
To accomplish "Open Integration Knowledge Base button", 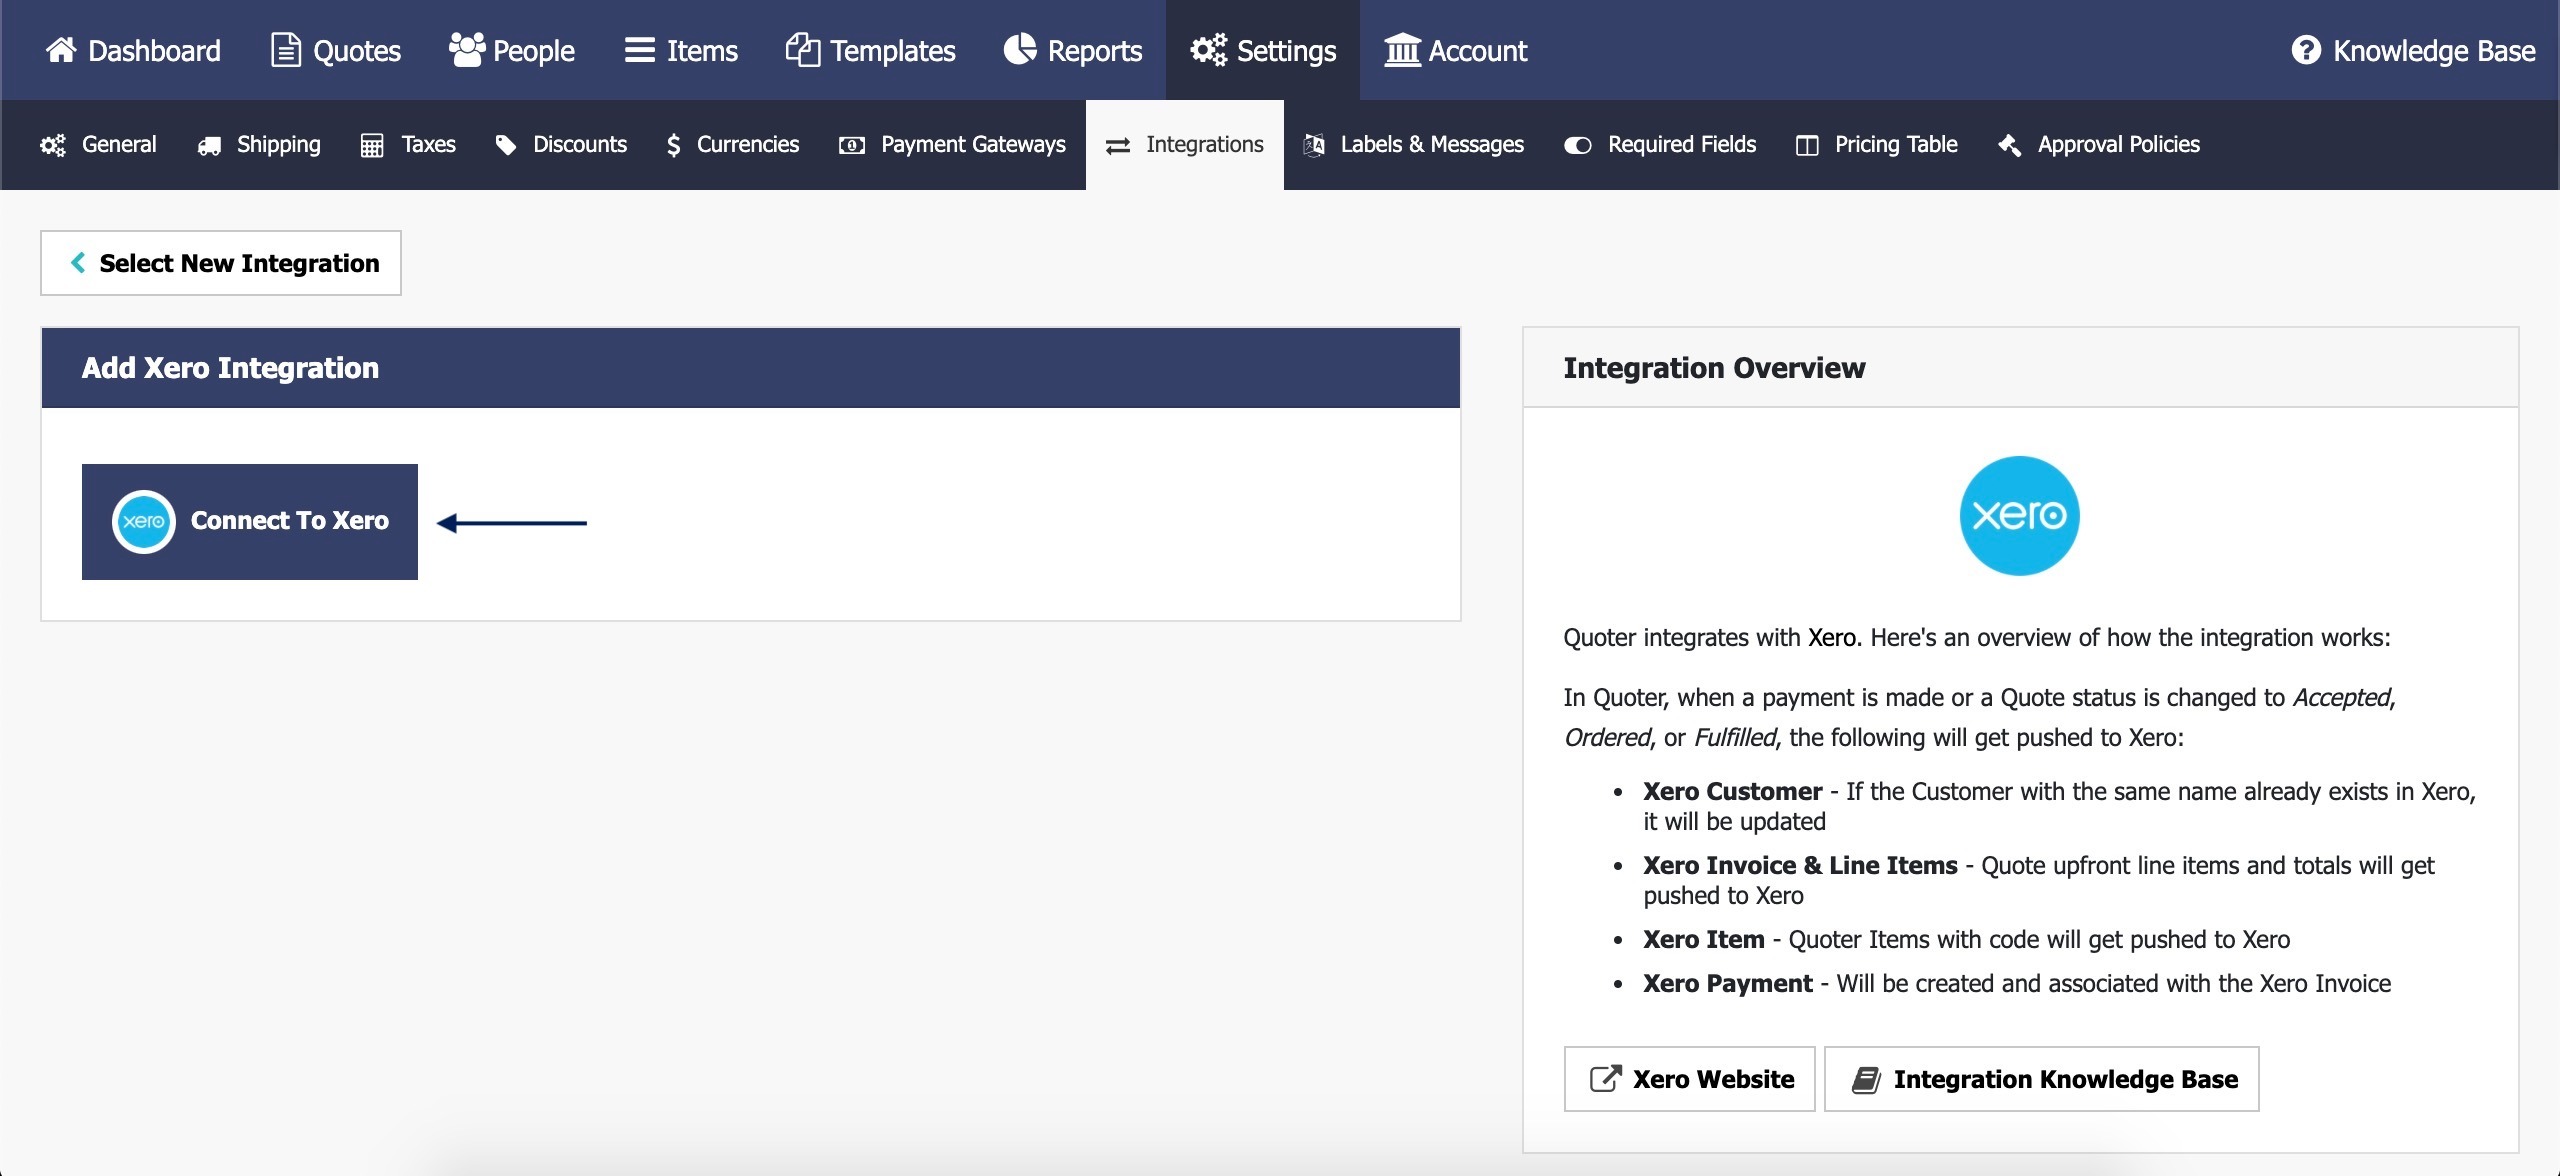I will pyautogui.click(x=2042, y=1079).
